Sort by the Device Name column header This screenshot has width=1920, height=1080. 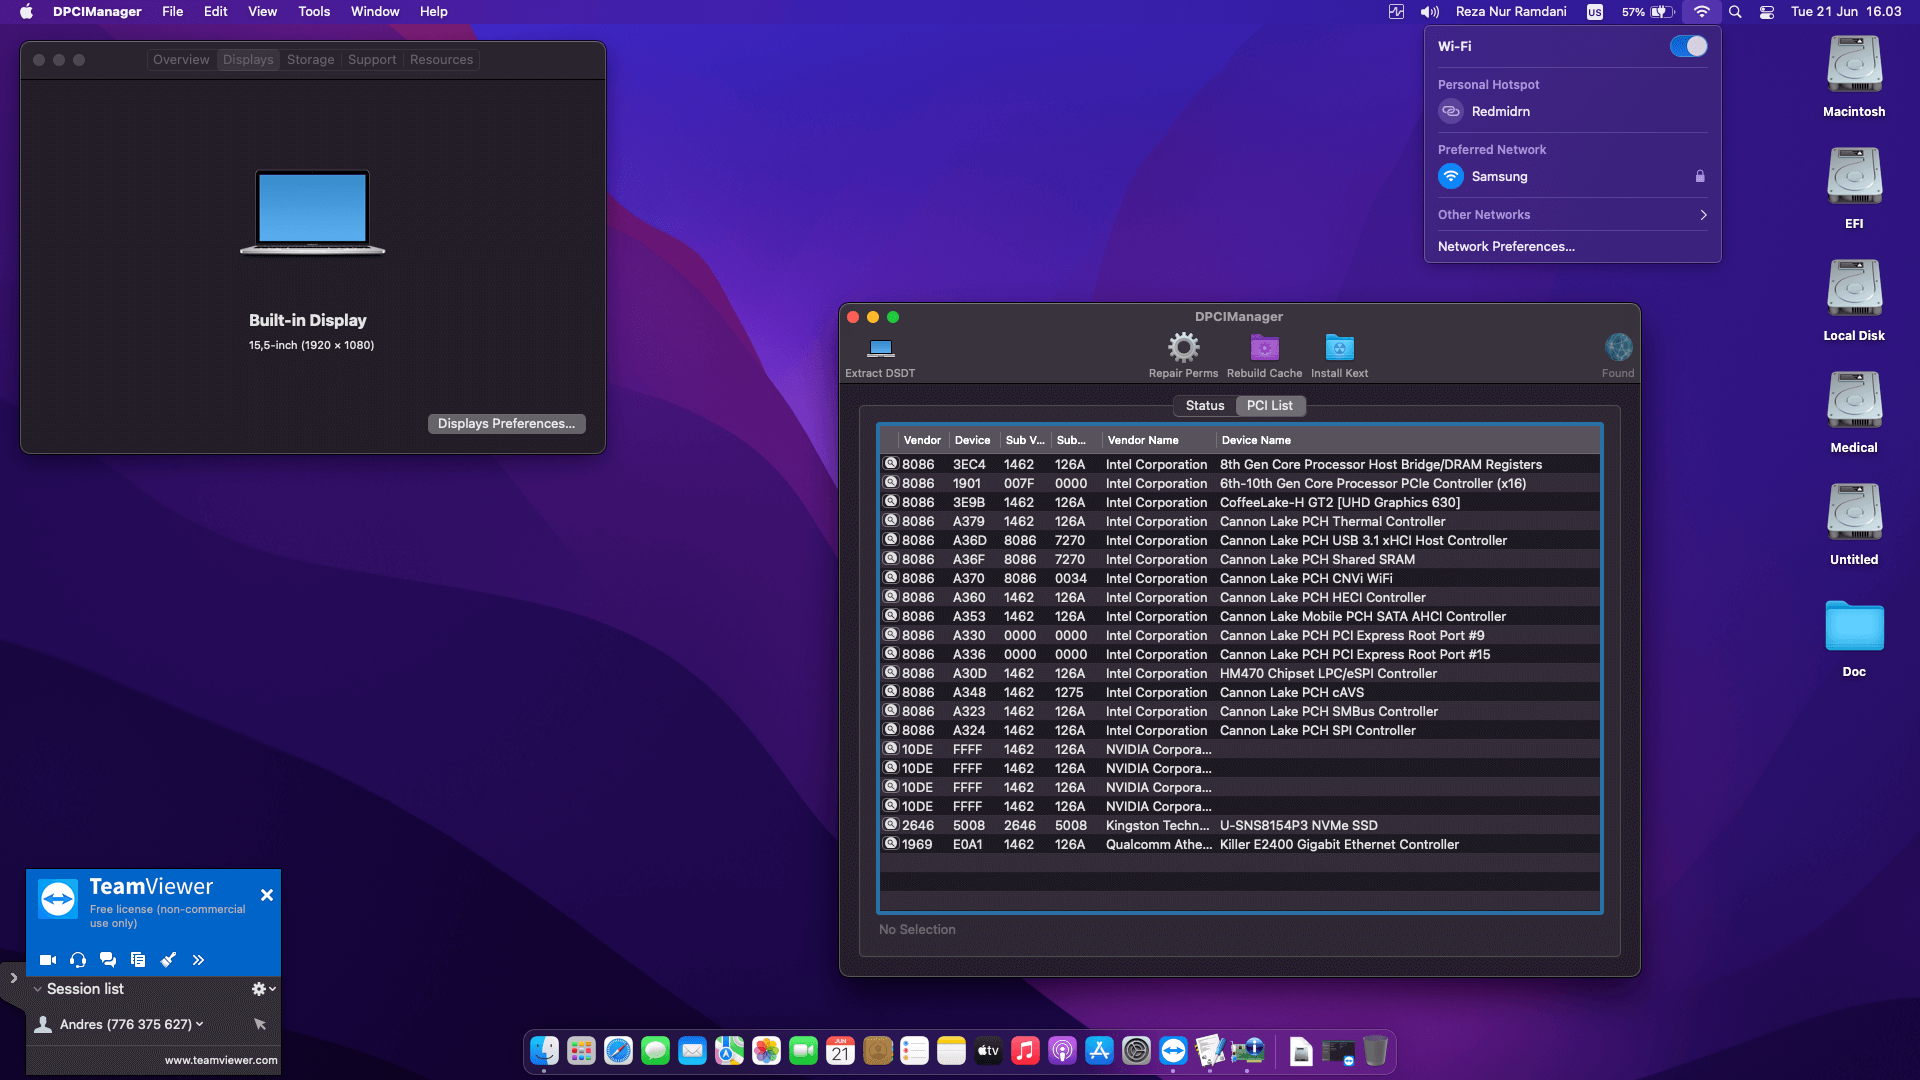[x=1408, y=440]
